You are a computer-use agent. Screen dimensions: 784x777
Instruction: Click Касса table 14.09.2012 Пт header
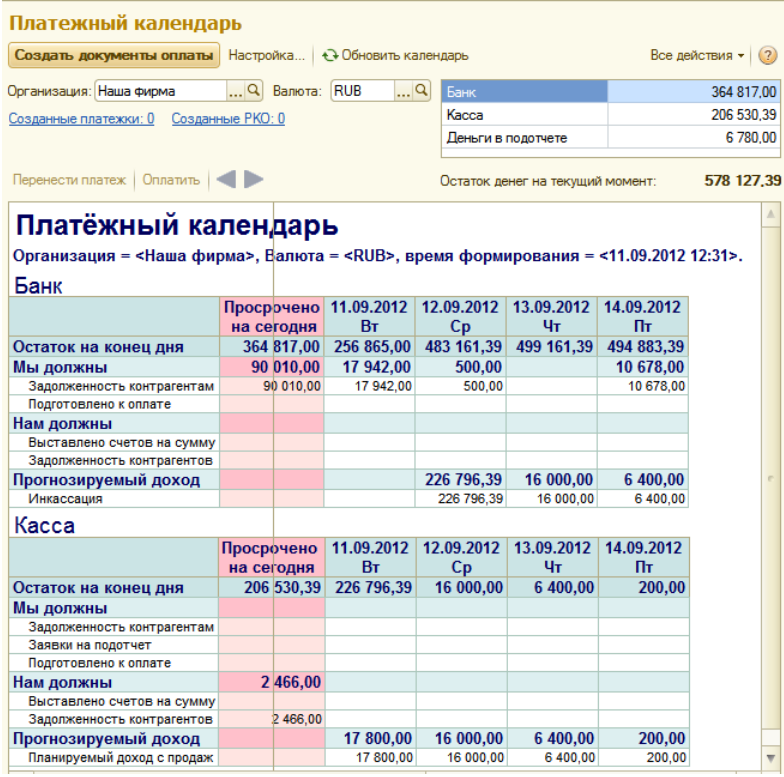click(x=644, y=558)
